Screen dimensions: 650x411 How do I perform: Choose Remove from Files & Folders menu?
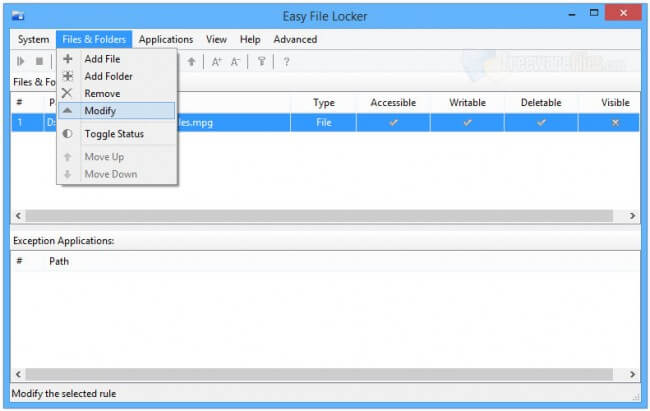pos(102,93)
